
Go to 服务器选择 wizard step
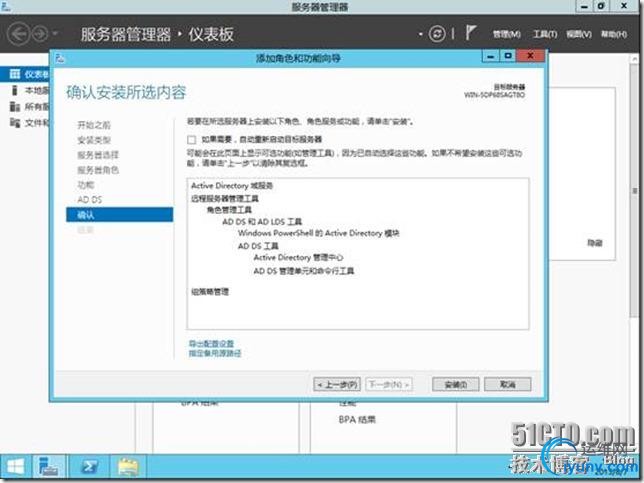tap(98, 155)
